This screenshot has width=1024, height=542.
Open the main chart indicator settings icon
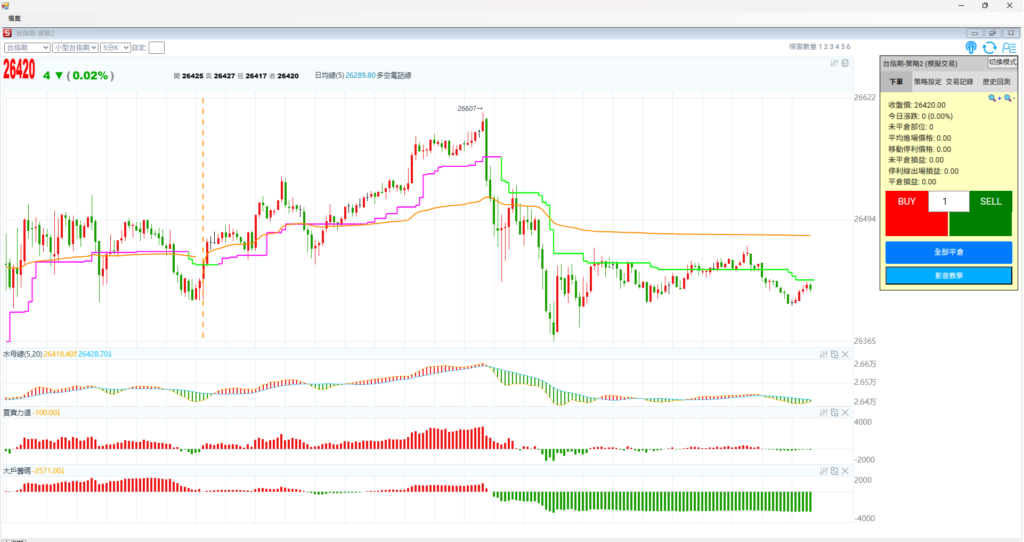[x=834, y=63]
